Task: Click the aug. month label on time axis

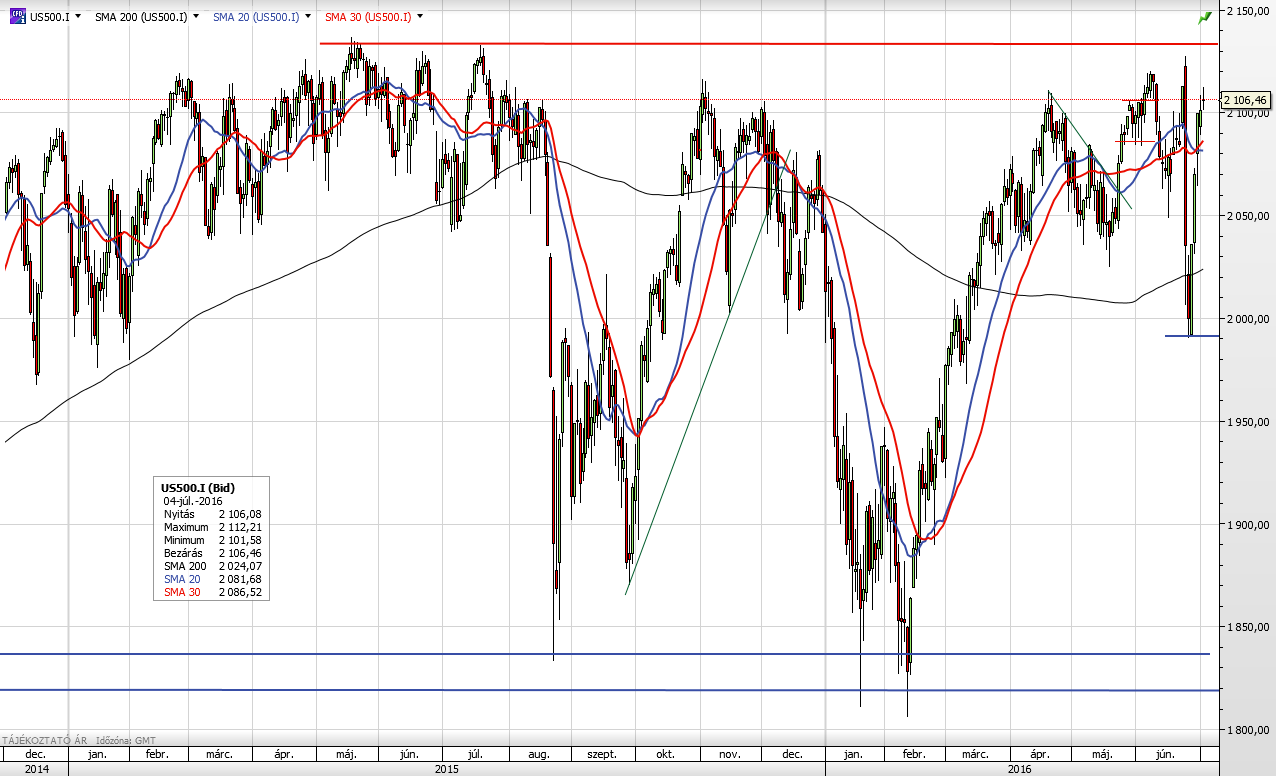Action: (x=539, y=754)
